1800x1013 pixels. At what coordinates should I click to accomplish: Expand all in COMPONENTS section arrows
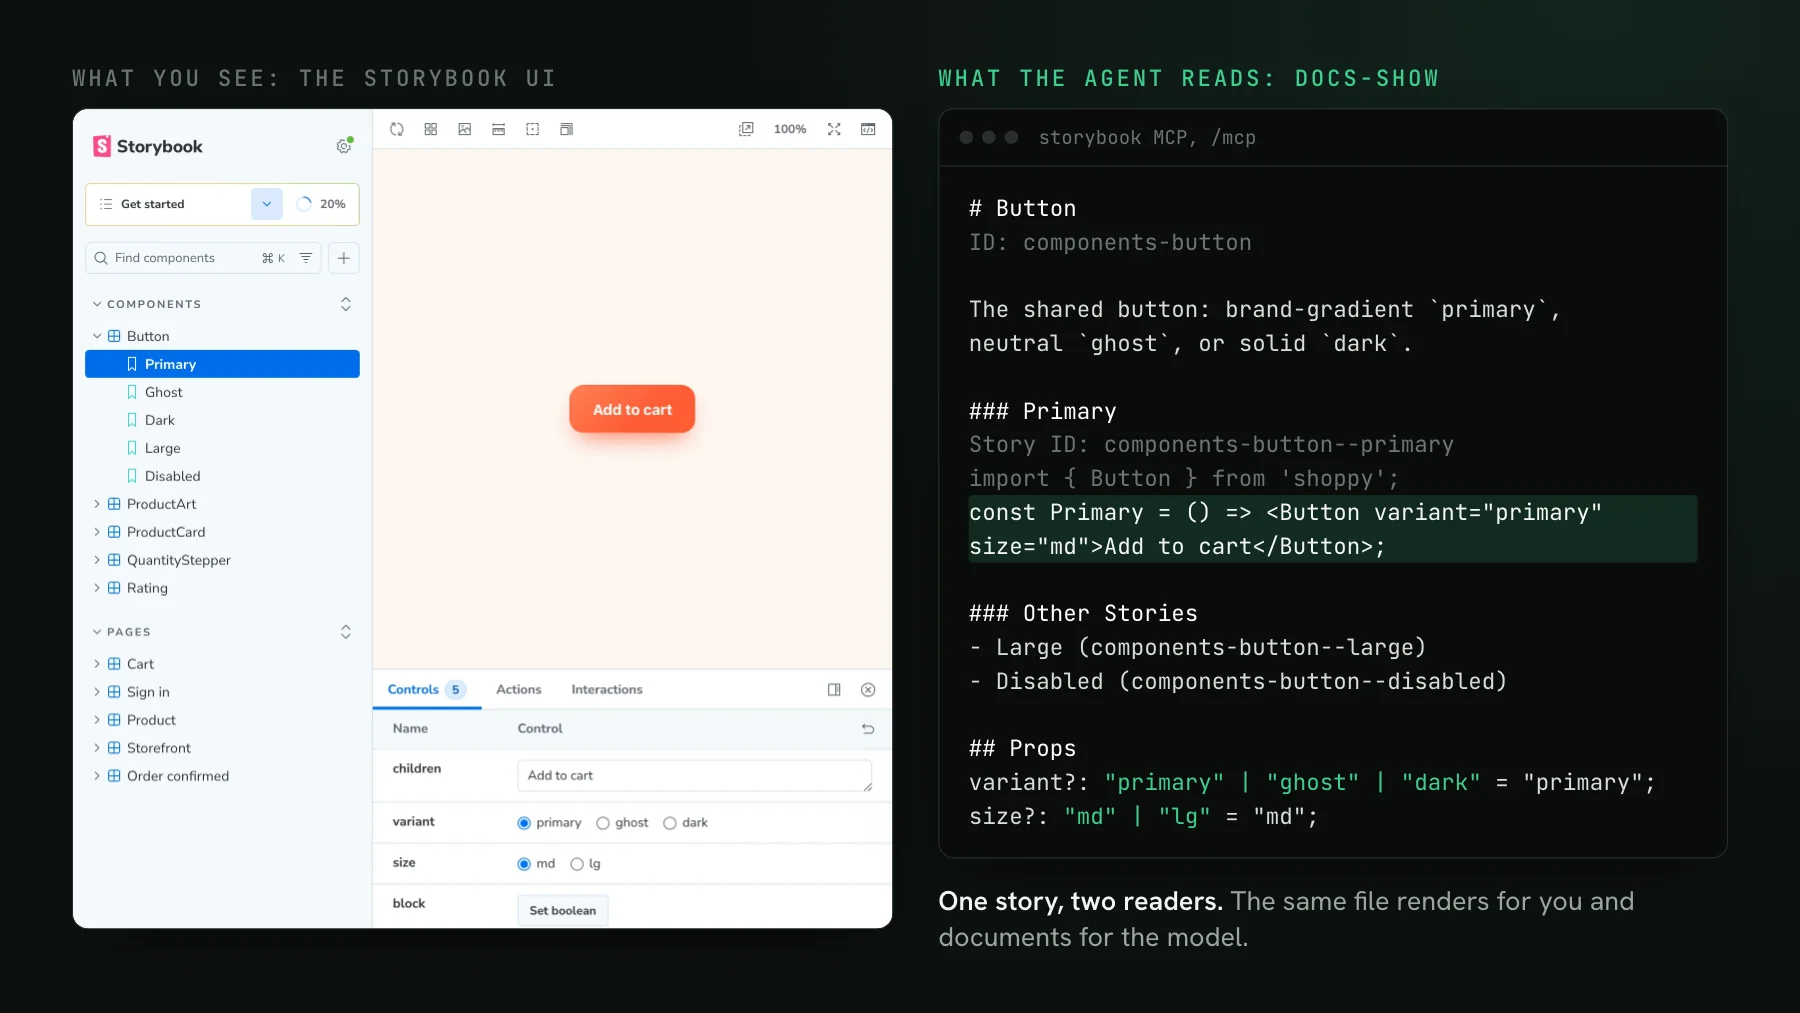coord(346,304)
